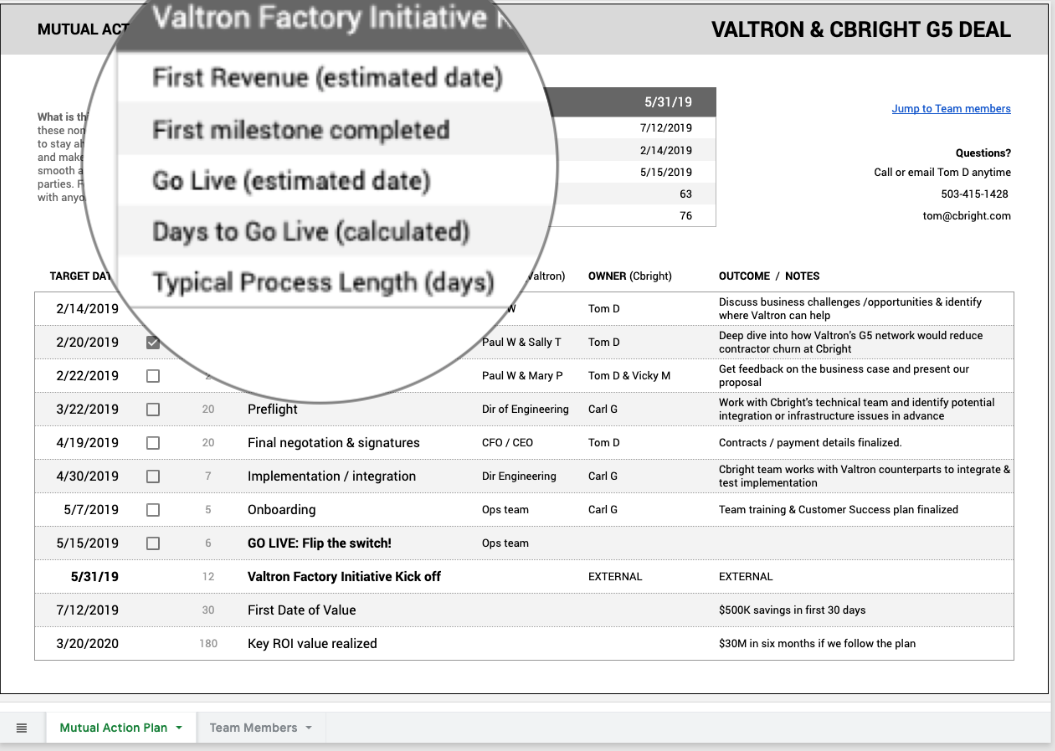Tick the Implementation / integration checkbox
Viewport: 1055px width, 751px height.
point(153,477)
